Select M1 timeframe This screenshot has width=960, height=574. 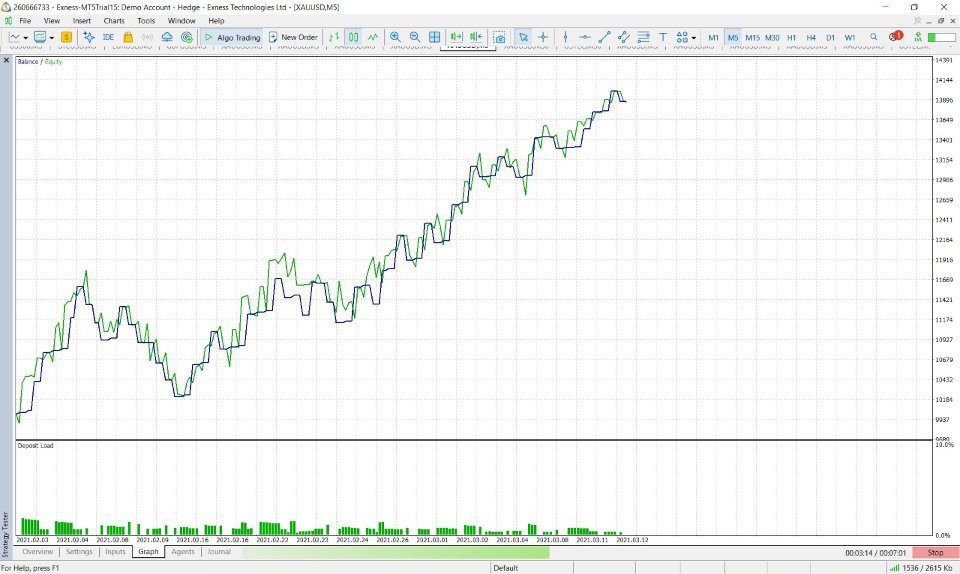pyautogui.click(x=713, y=38)
